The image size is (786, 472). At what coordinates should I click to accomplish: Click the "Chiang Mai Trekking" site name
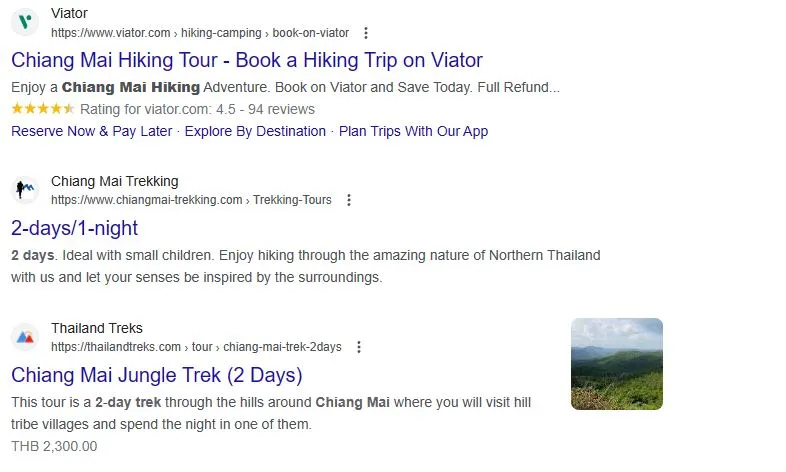point(114,181)
